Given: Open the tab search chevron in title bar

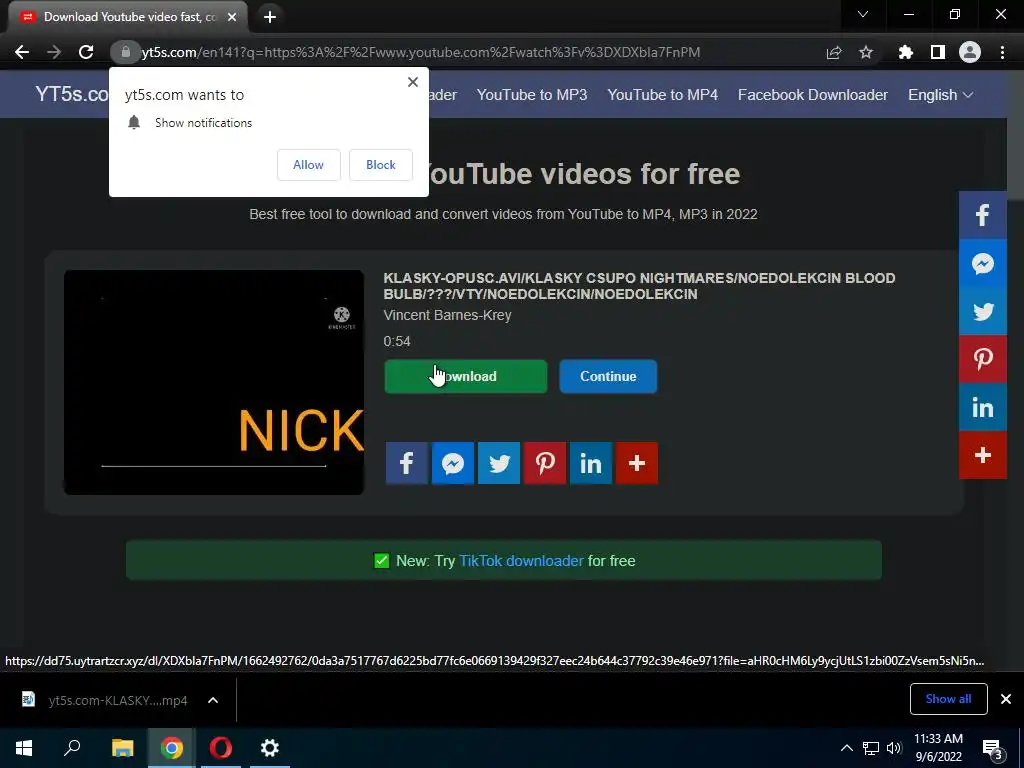Looking at the screenshot, I should pos(863,14).
